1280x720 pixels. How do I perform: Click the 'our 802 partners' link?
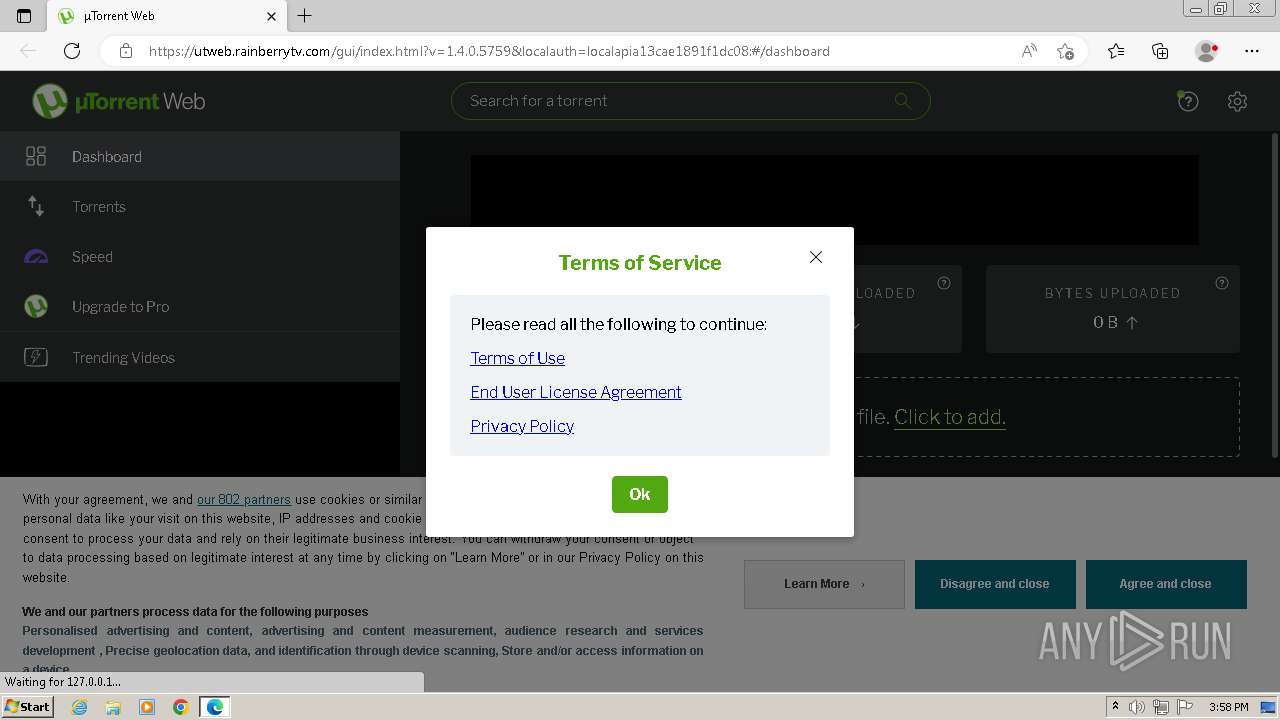tap(243, 499)
